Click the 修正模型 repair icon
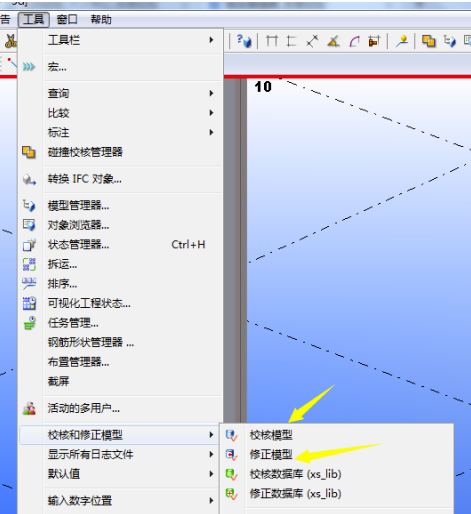 click(231, 455)
